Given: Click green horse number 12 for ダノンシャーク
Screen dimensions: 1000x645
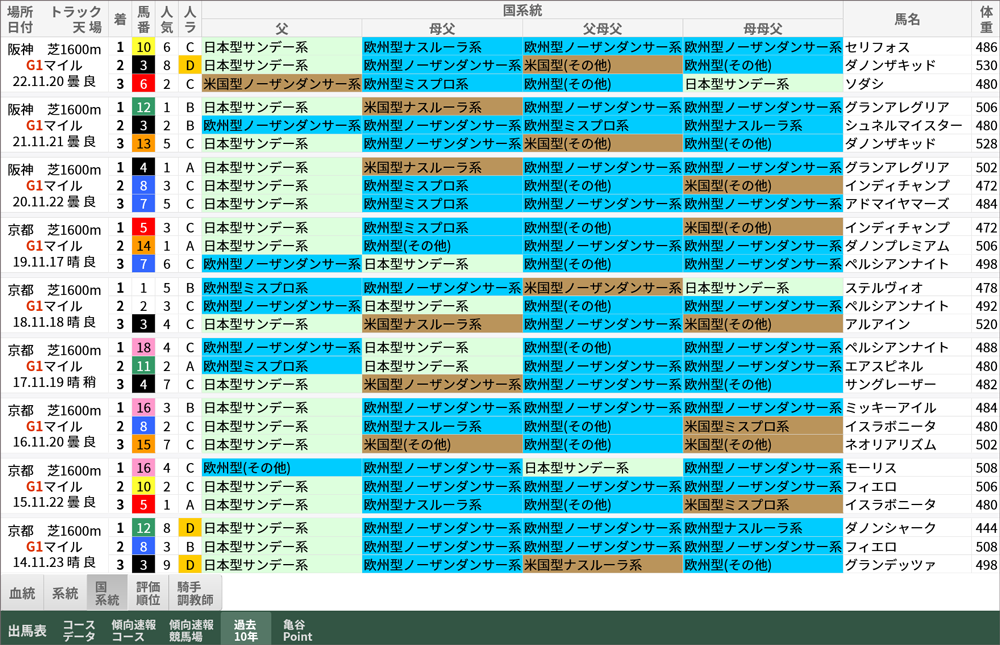Looking at the screenshot, I should [x=143, y=528].
